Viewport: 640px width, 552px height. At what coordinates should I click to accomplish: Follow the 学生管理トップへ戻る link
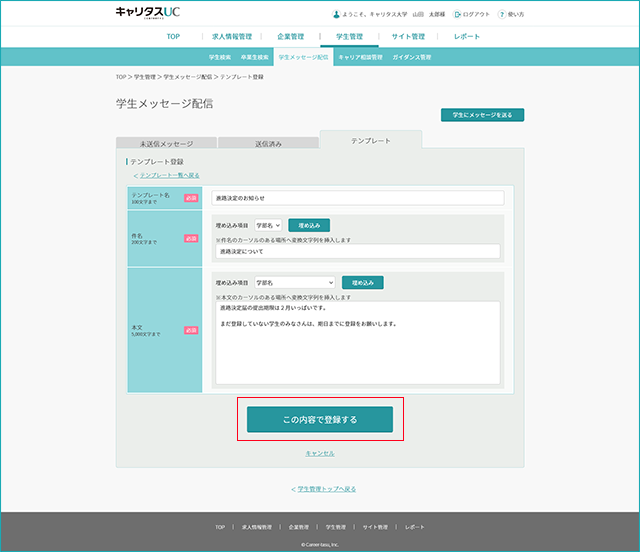[x=324, y=489]
